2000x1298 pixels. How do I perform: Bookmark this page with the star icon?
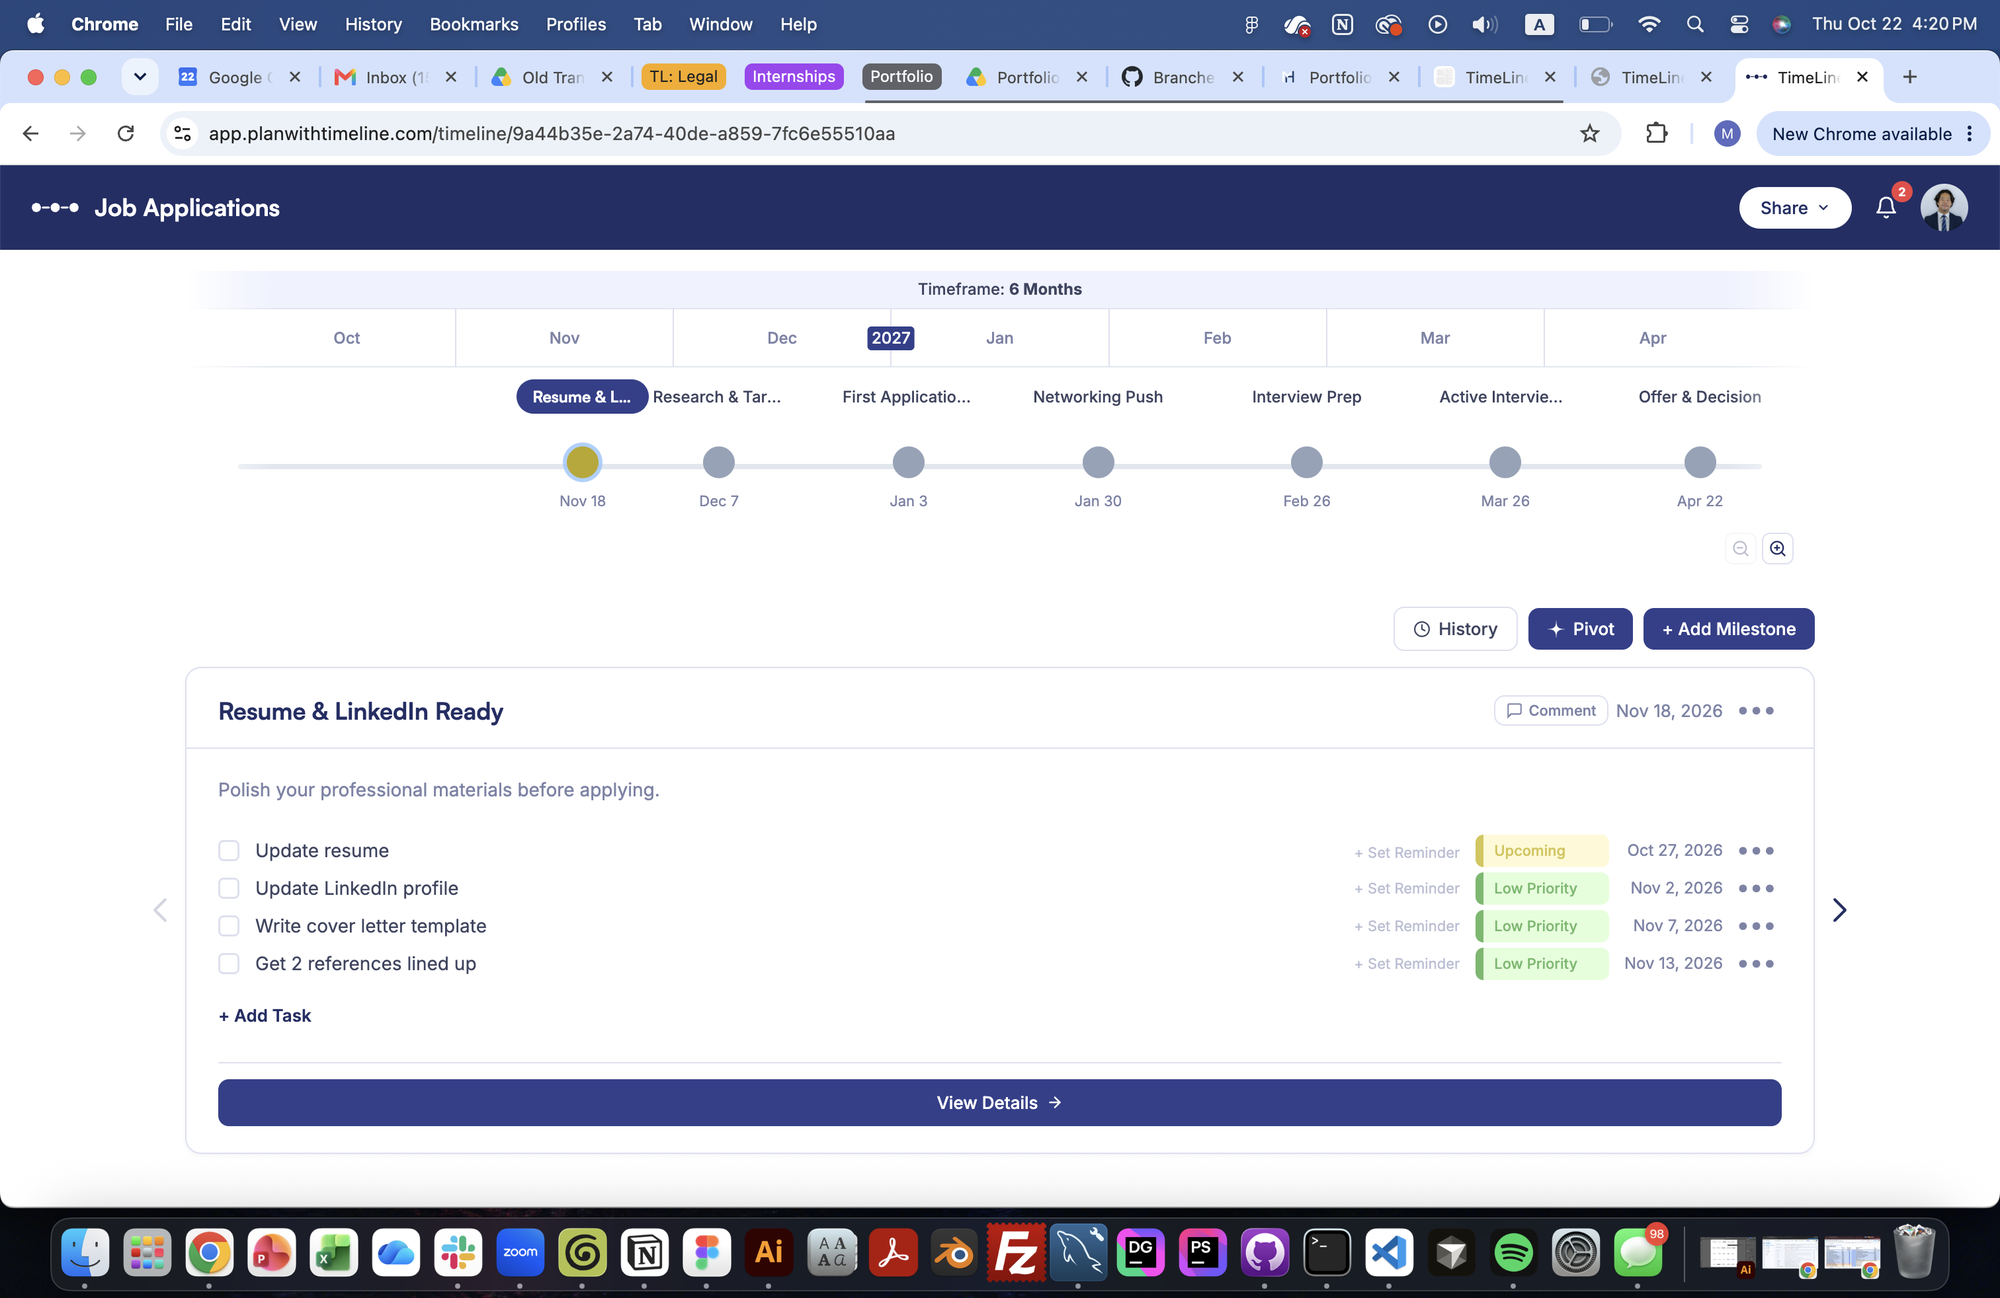pos(1590,134)
